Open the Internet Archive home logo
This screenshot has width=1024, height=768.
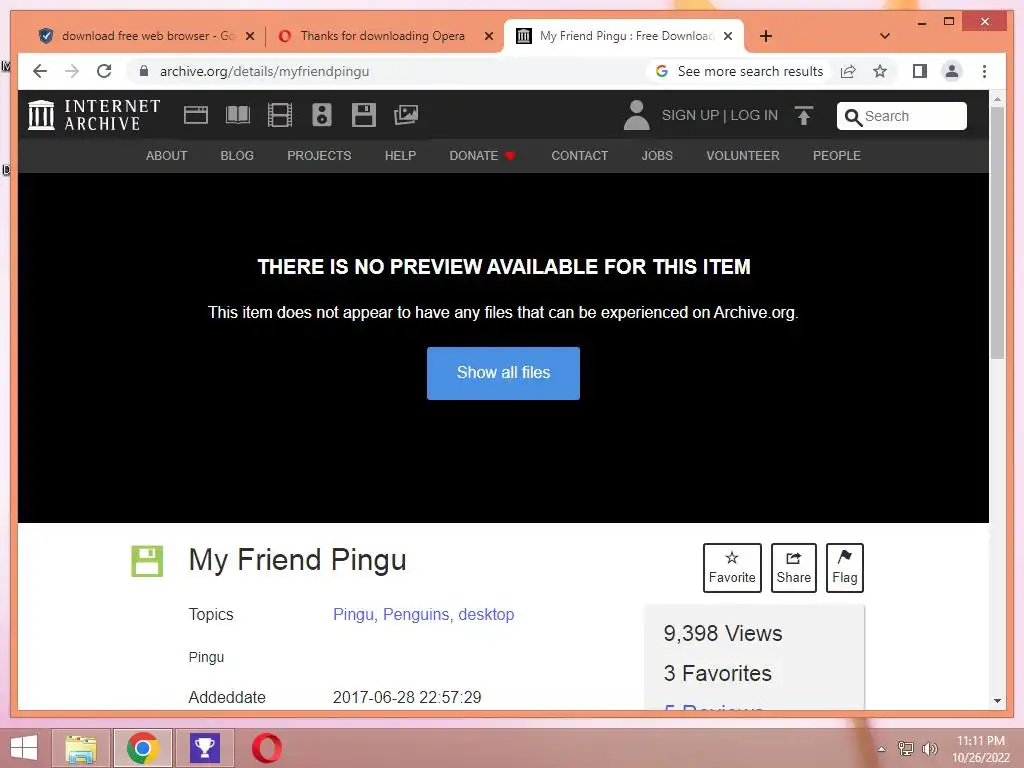click(95, 115)
